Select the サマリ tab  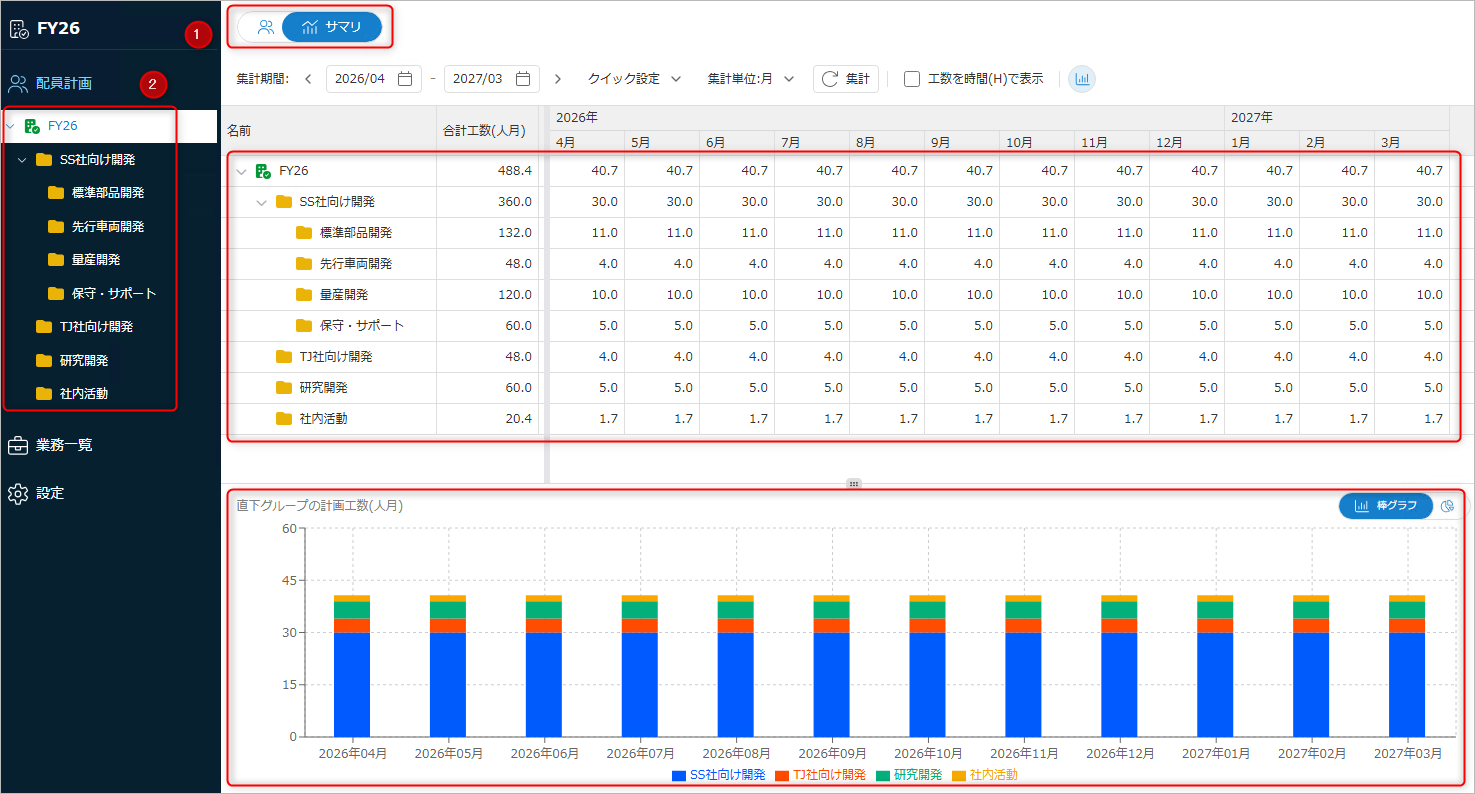[332, 27]
